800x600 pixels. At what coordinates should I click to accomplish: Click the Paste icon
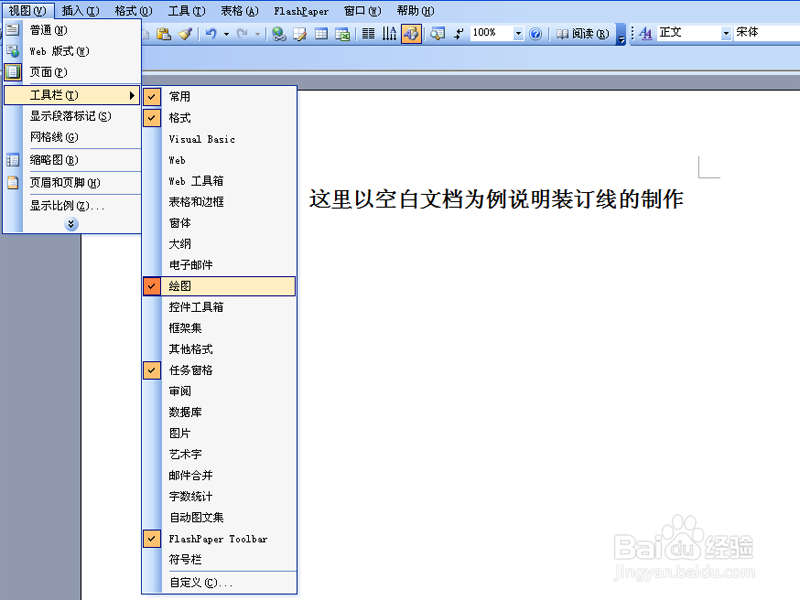point(161,32)
